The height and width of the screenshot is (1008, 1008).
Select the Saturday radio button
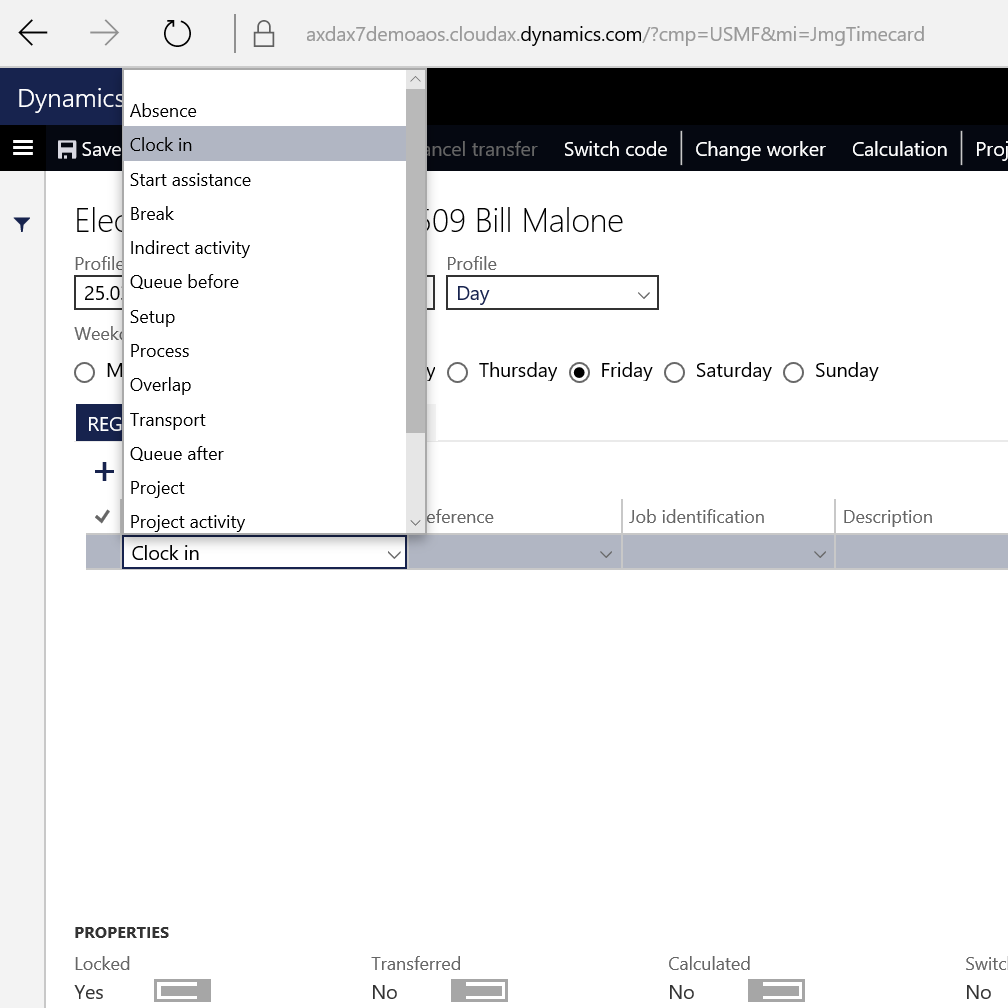coord(675,372)
